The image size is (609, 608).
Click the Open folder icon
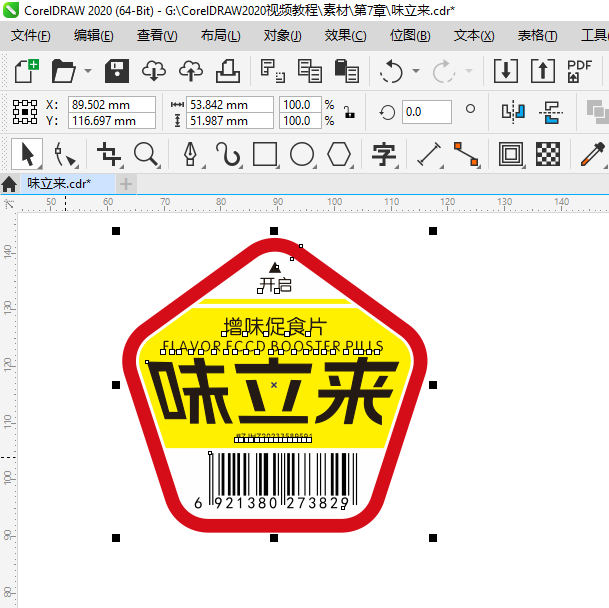(64, 71)
